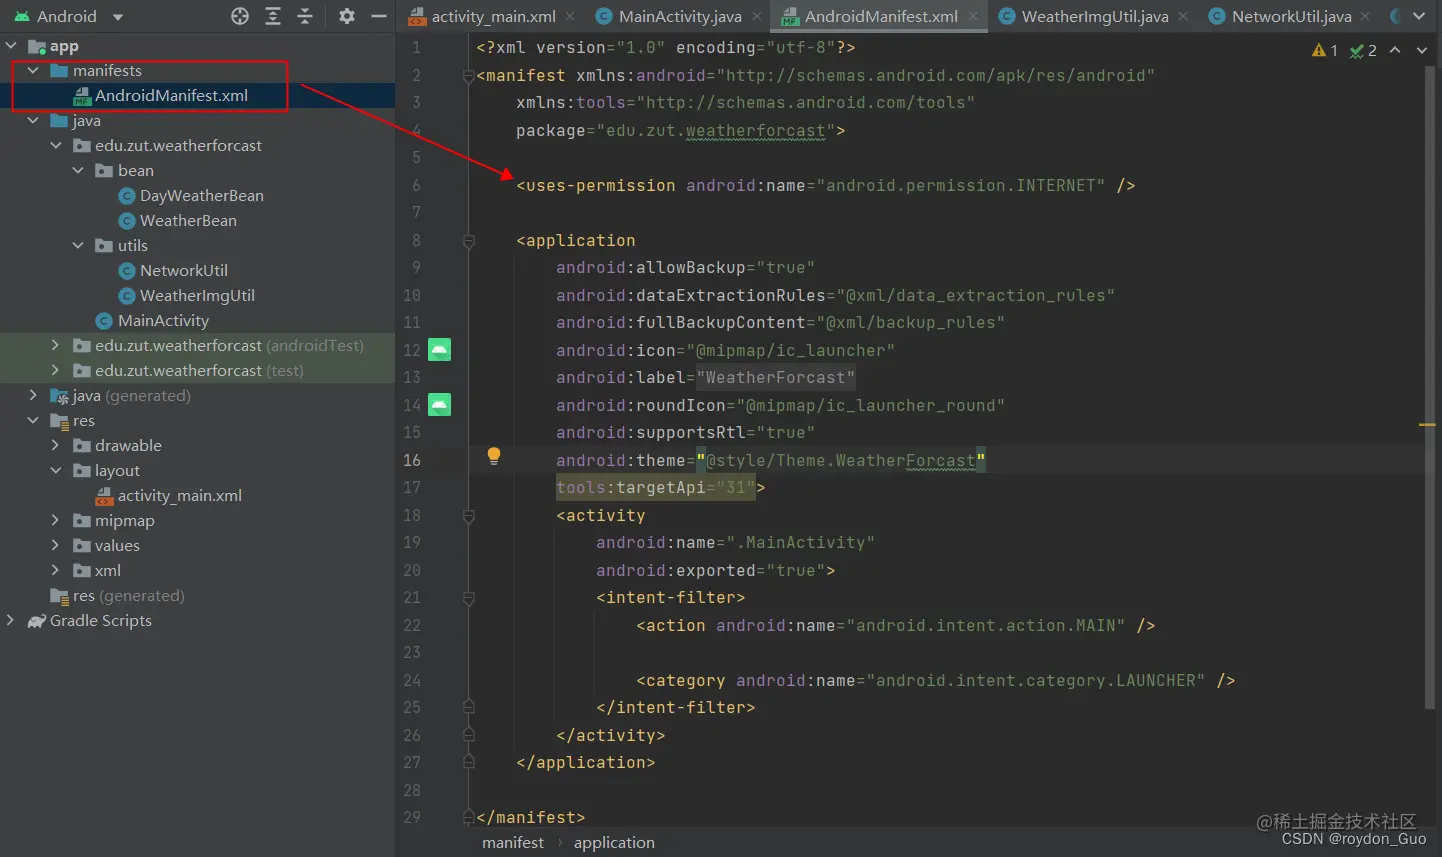Click application in the breadcrumb bar
1442x857 pixels.
614,842
